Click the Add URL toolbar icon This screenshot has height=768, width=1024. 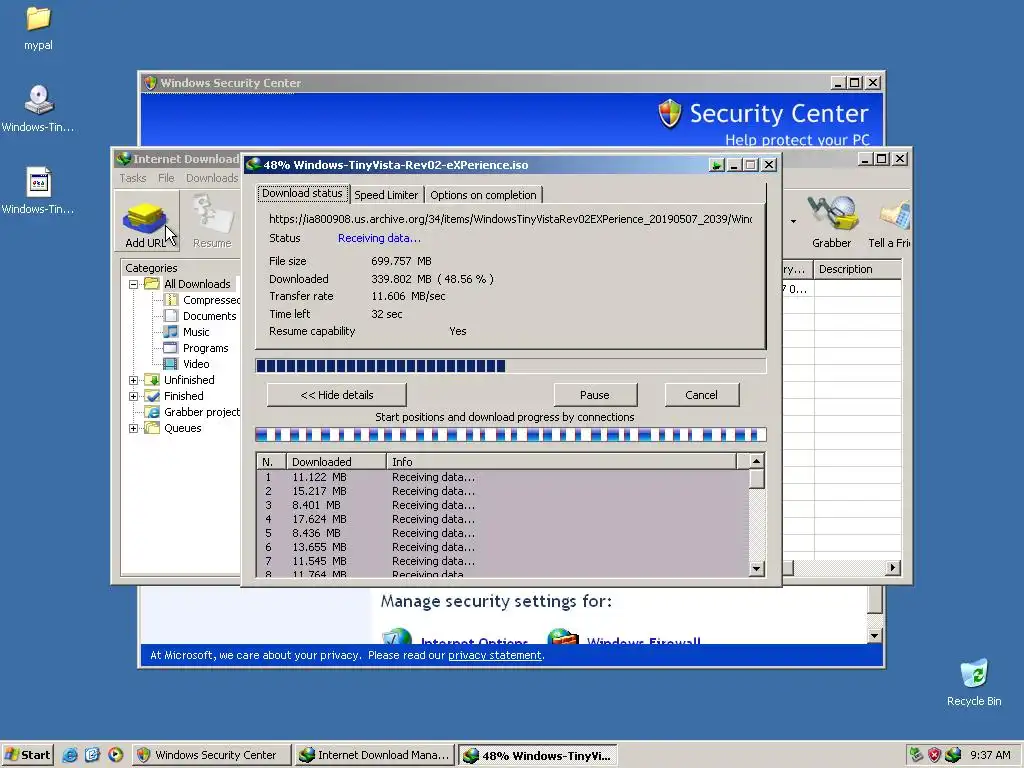pyautogui.click(x=146, y=221)
